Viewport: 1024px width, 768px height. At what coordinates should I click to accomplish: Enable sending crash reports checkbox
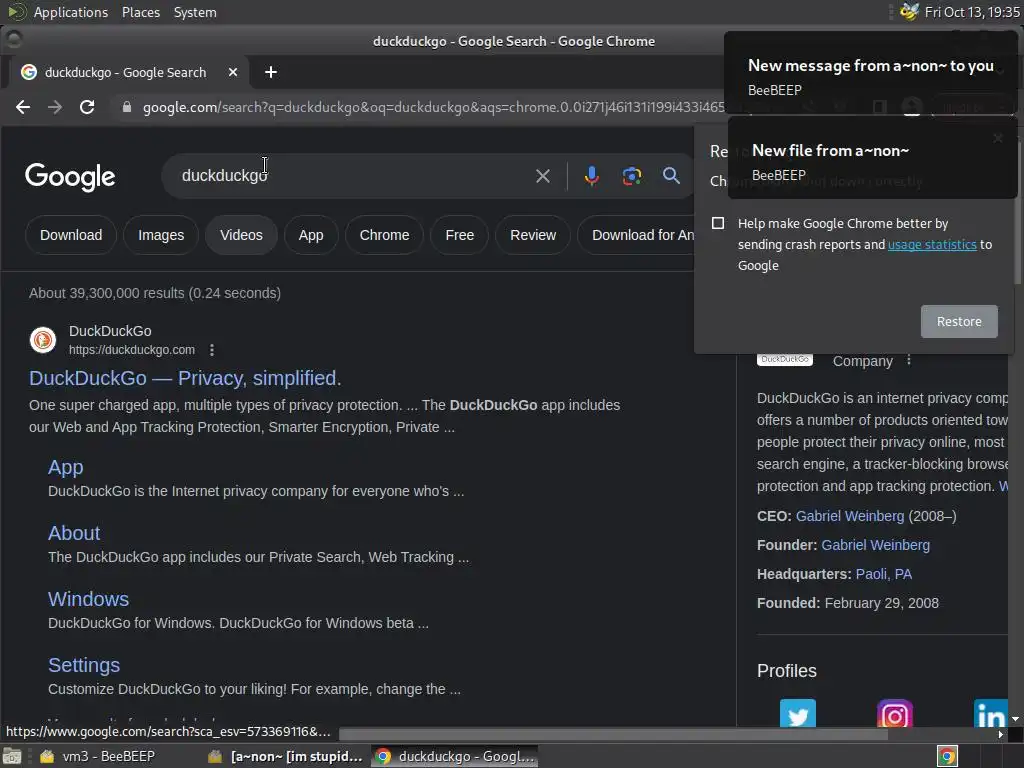point(718,223)
